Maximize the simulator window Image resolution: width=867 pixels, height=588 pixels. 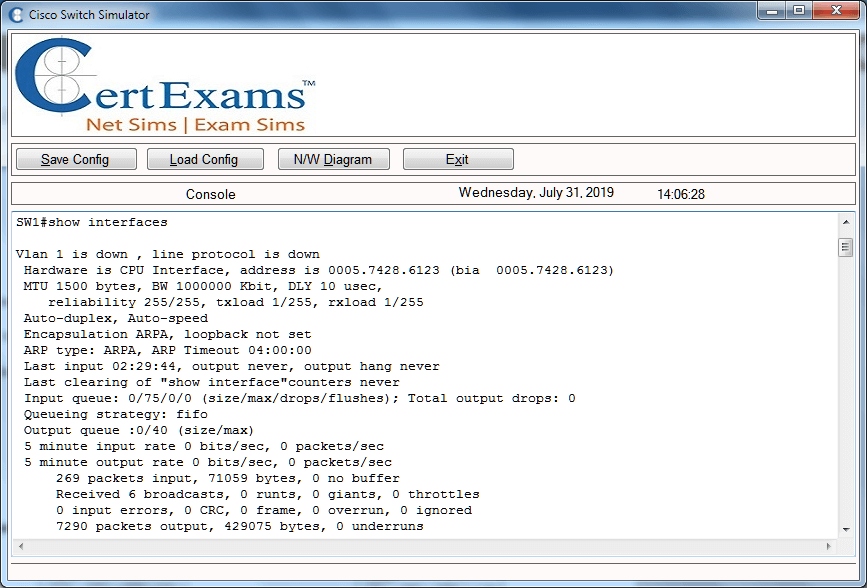(799, 10)
